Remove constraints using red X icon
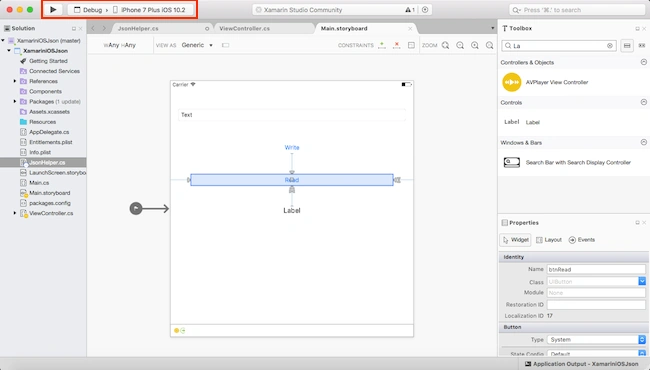The width and height of the screenshot is (650, 370). 397,45
